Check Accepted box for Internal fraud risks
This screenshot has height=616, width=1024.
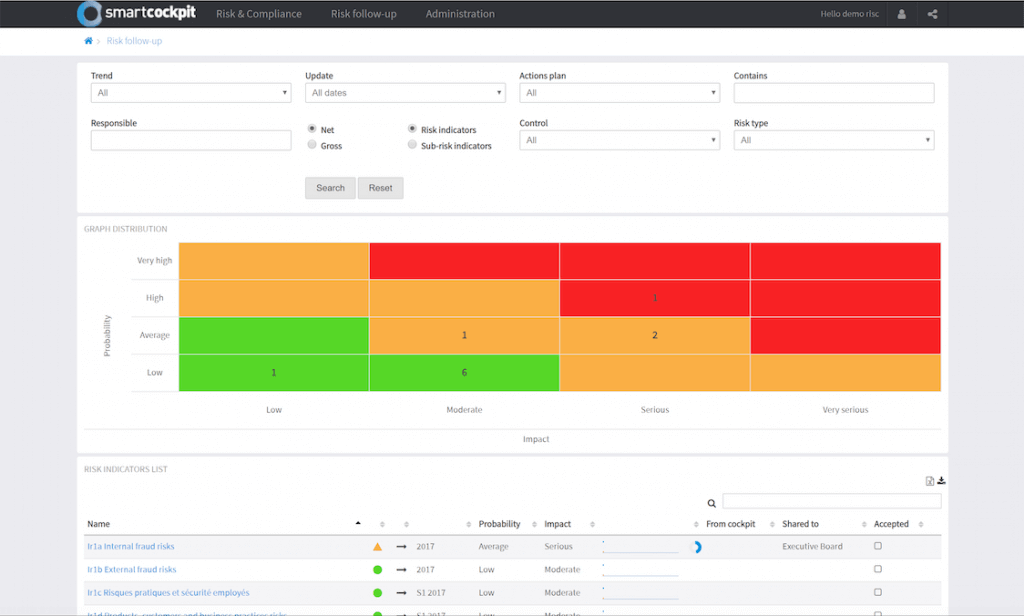click(x=878, y=546)
